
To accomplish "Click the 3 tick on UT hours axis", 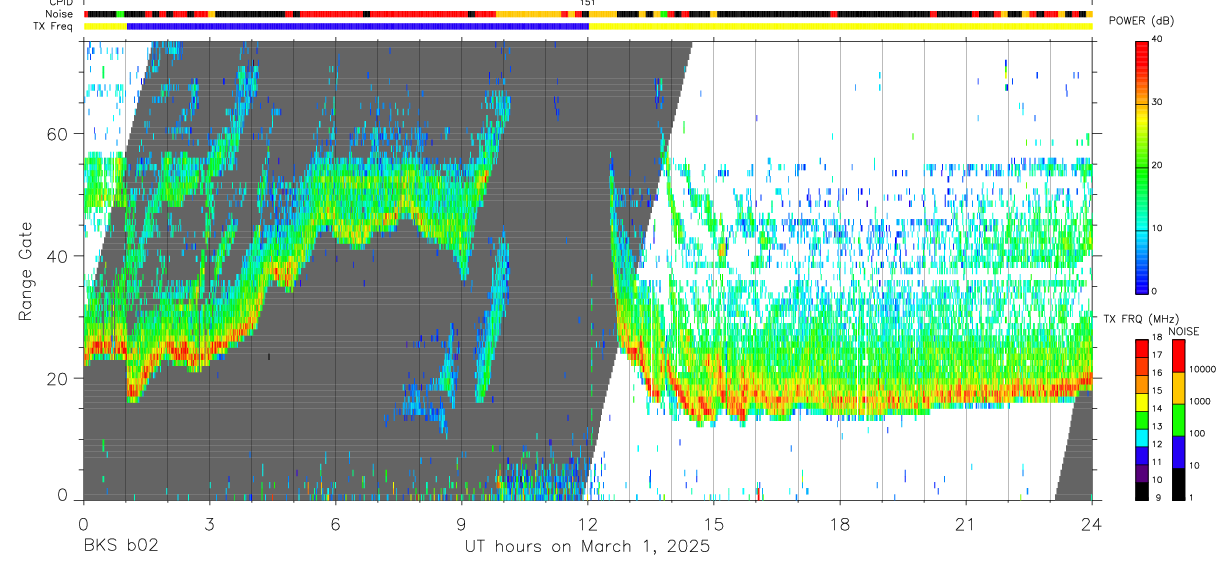I will coord(209,524).
